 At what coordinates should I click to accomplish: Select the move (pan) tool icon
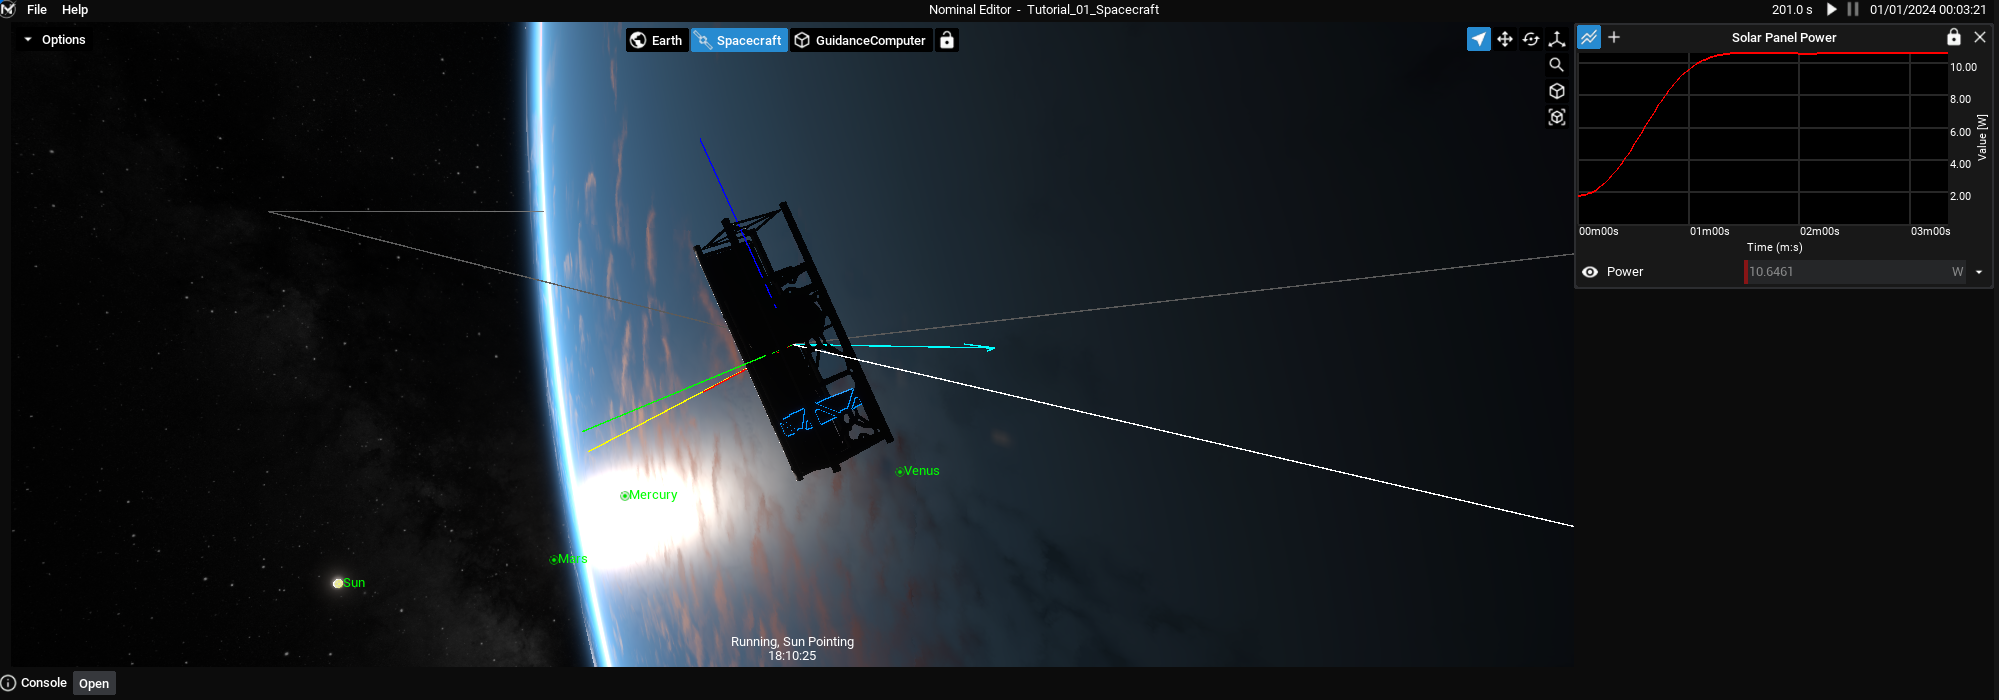[1504, 39]
